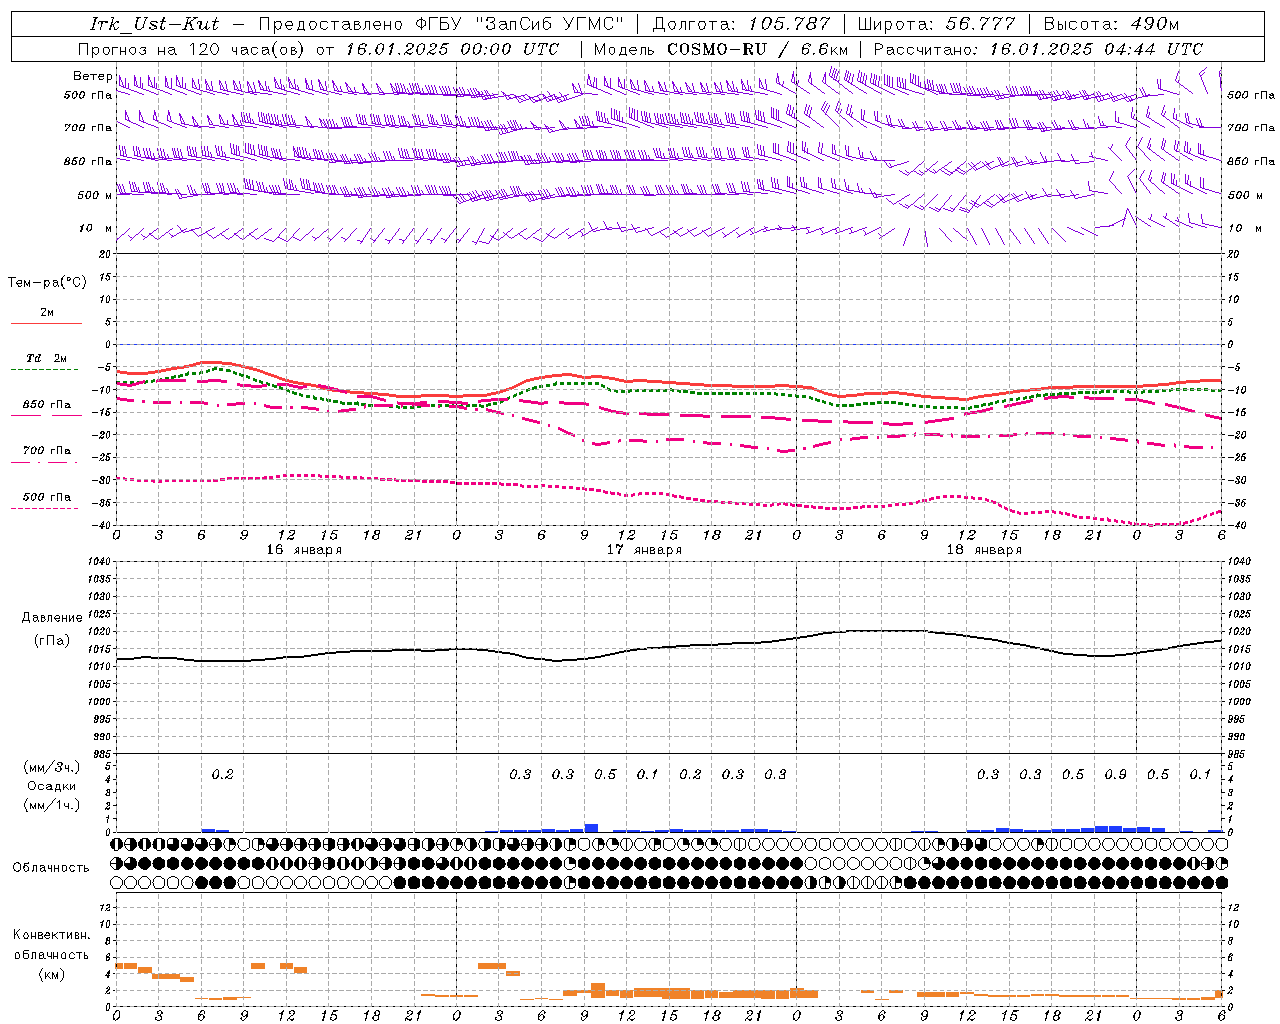
Task: Click the forecast start "16.01.2025 00:00 UTC"
Action: coord(452,49)
